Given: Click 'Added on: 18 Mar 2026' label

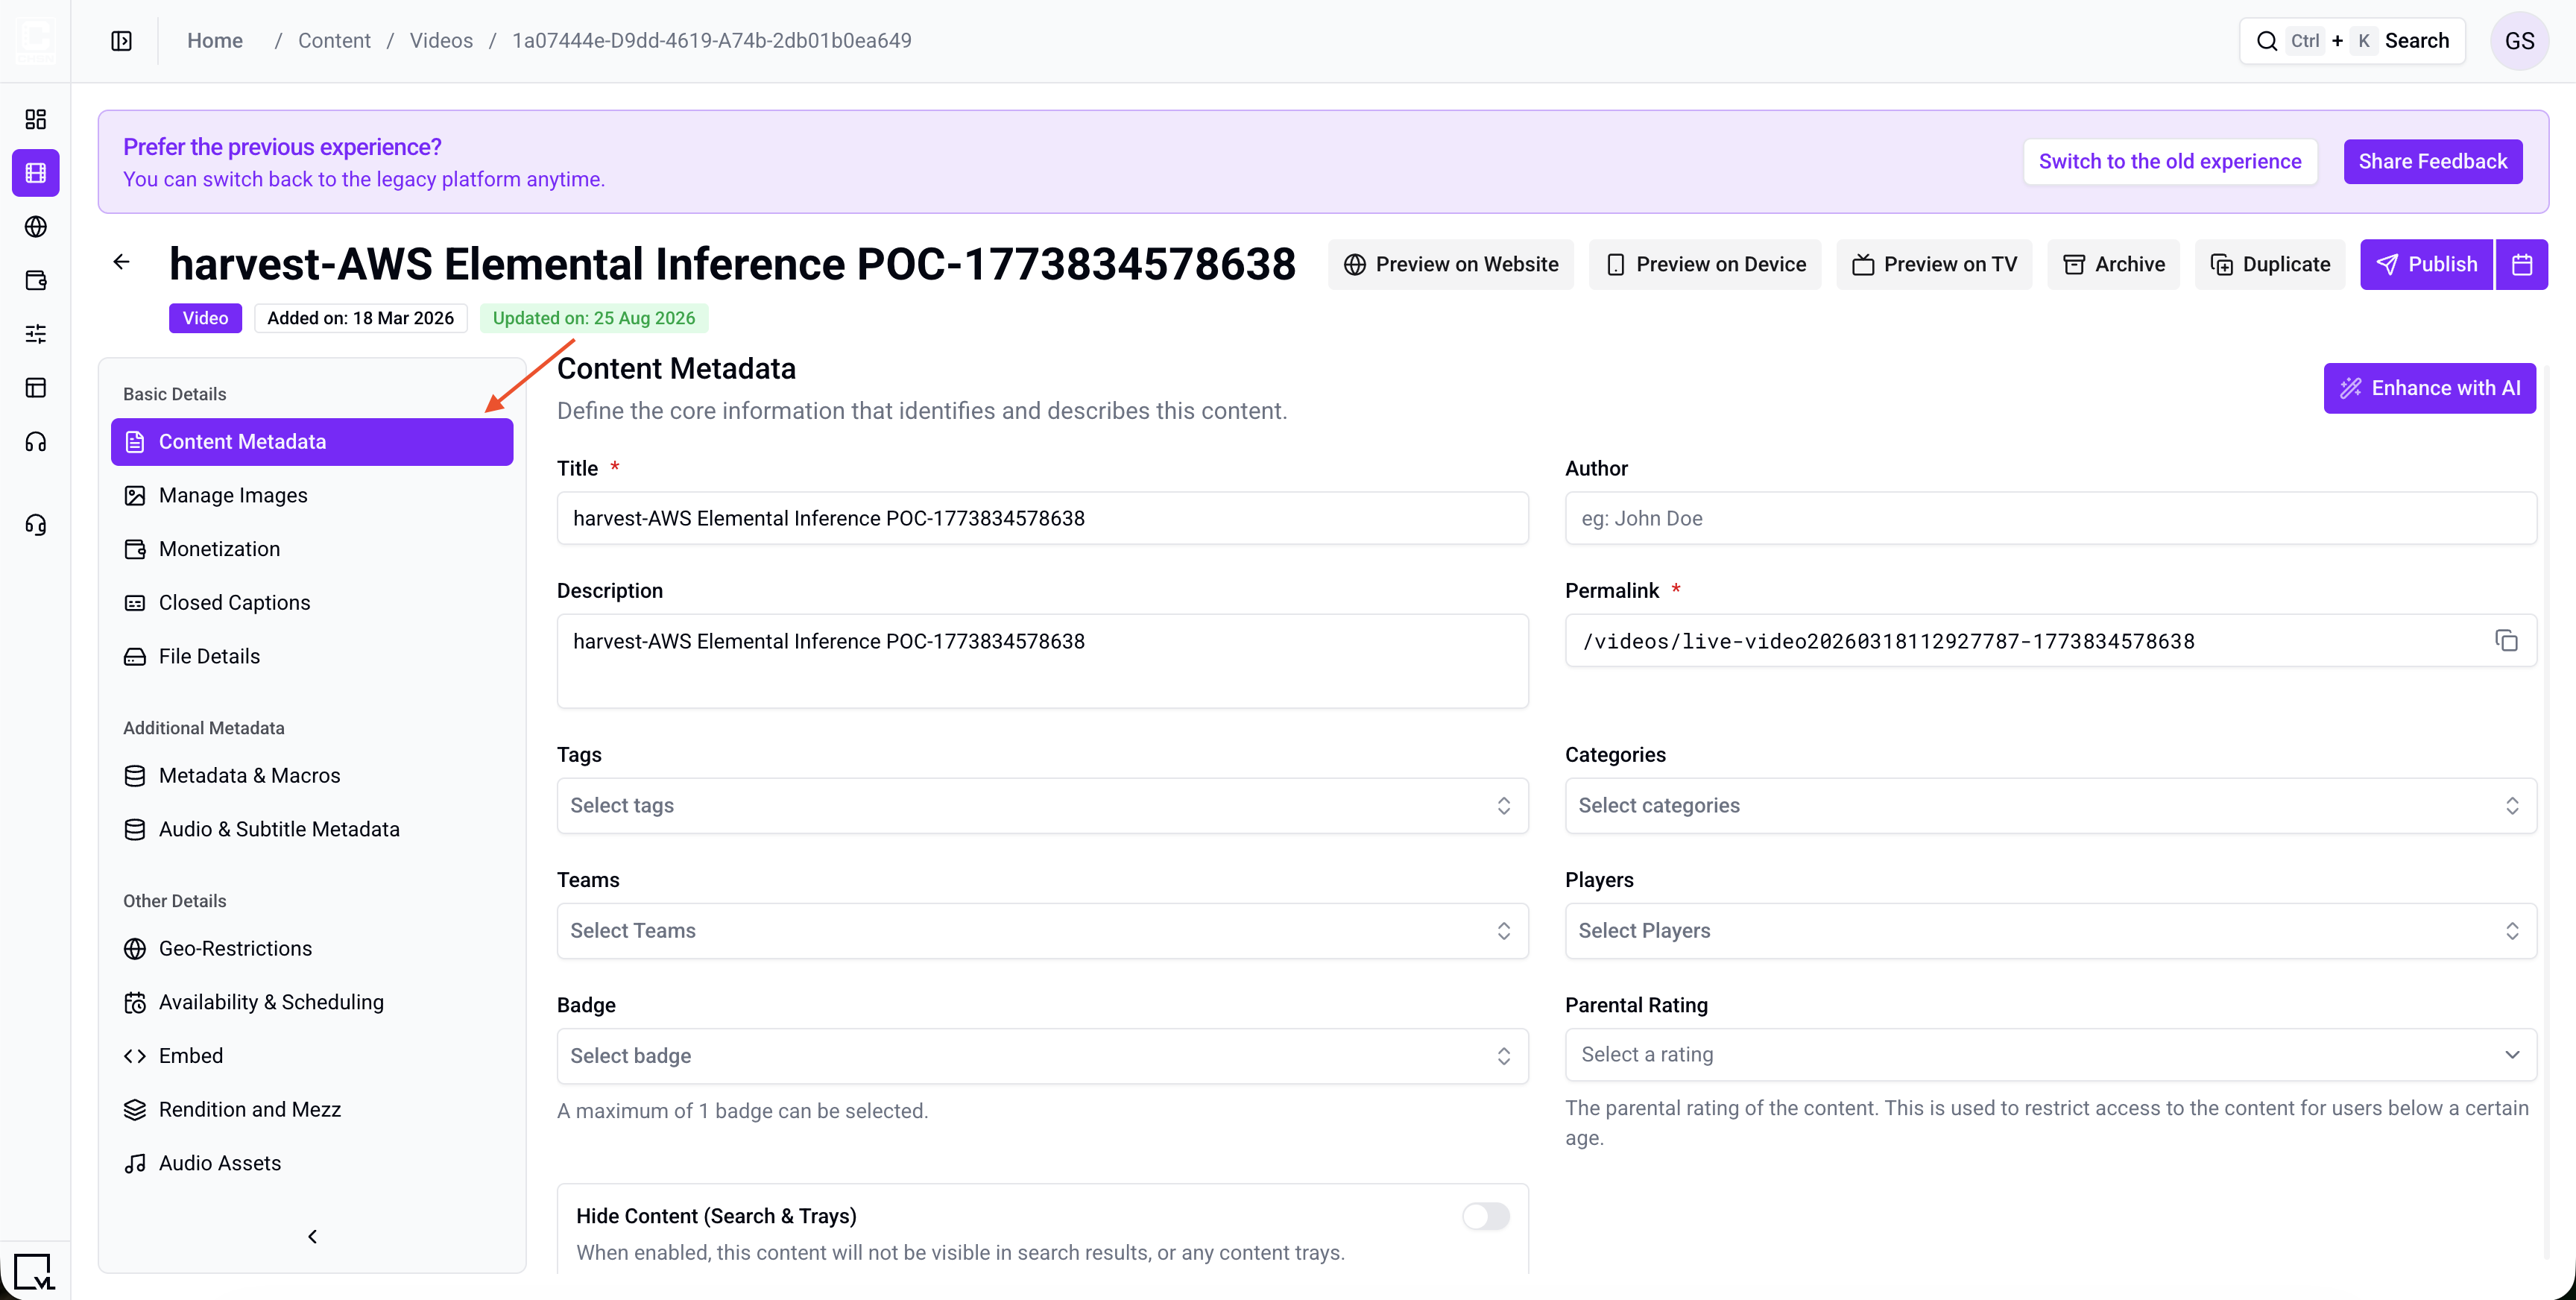Looking at the screenshot, I should [360, 318].
